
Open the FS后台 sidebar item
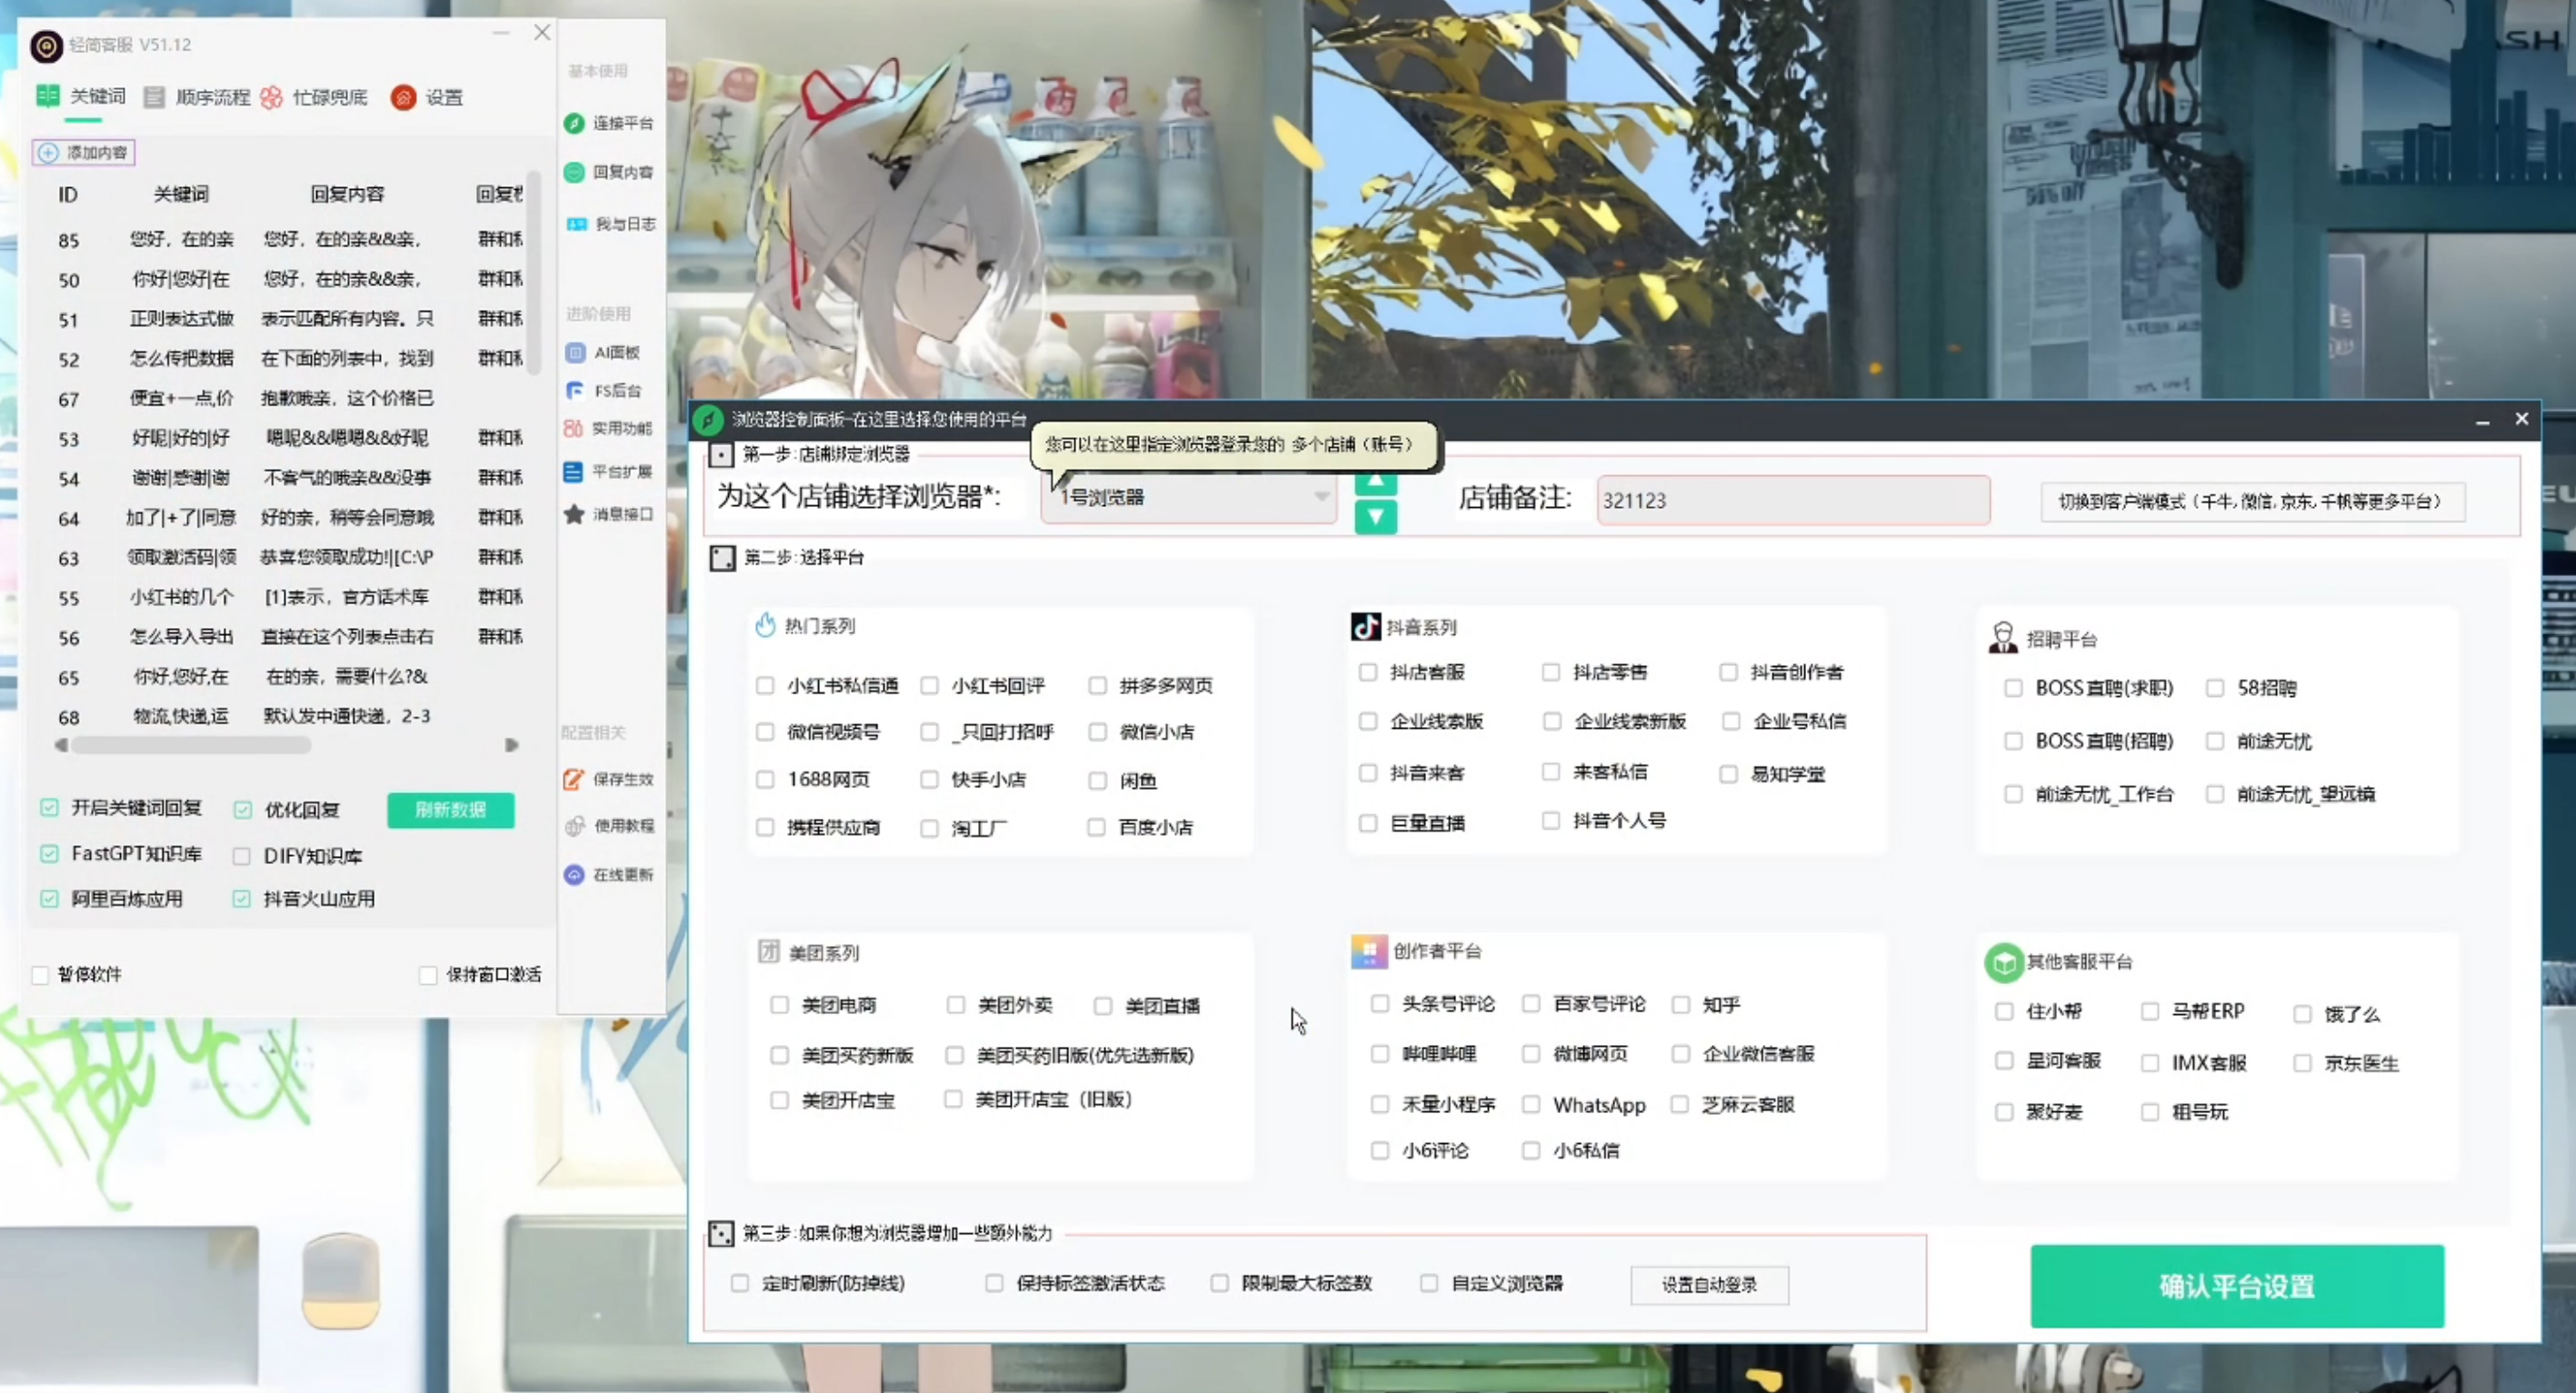pyautogui.click(x=603, y=390)
